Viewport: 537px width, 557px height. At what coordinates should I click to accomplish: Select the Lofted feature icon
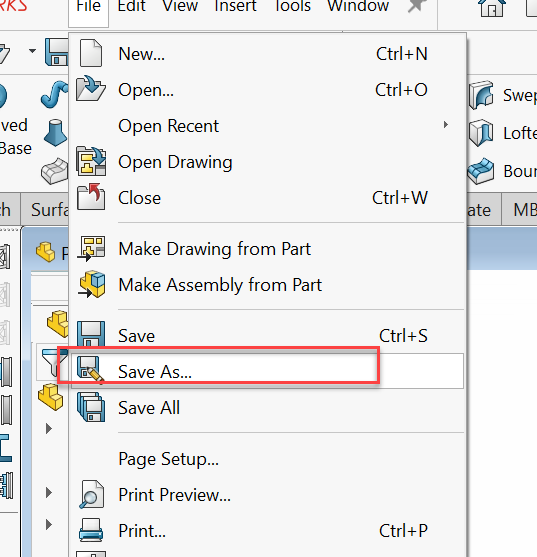(481, 133)
